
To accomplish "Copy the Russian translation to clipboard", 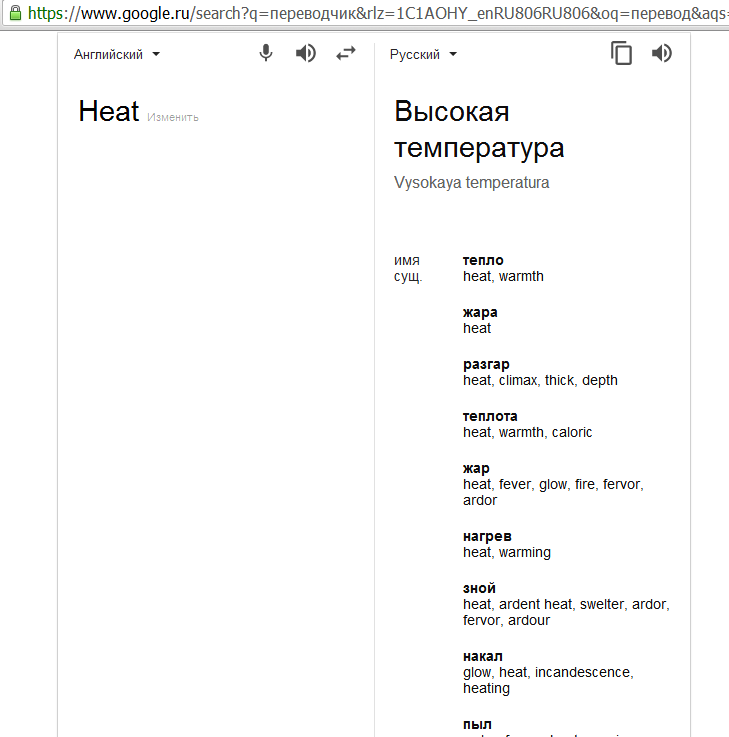I will click(x=622, y=54).
